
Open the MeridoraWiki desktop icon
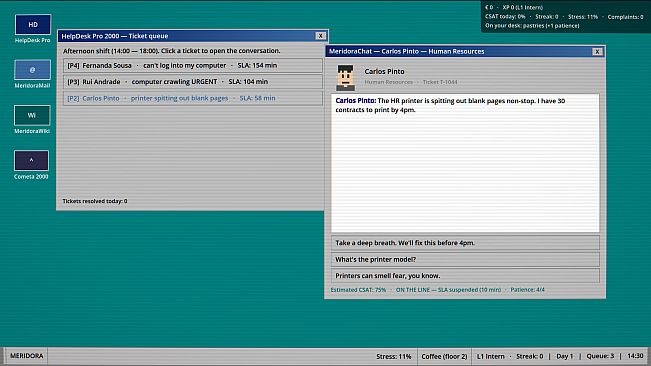click(32, 120)
